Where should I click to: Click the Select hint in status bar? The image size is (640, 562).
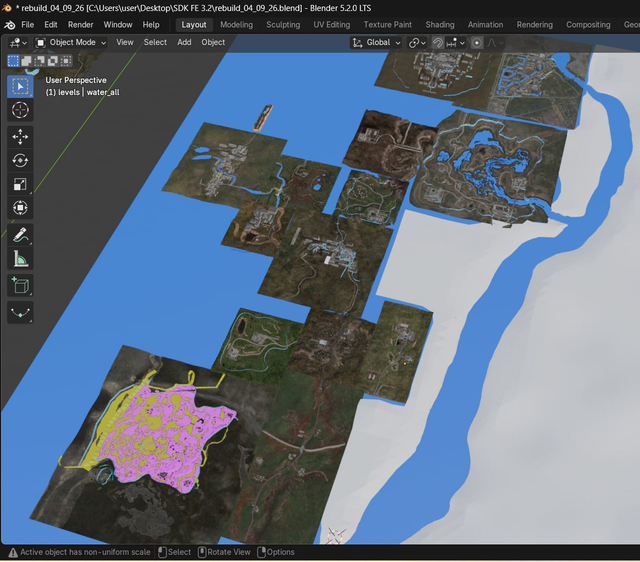click(x=175, y=552)
